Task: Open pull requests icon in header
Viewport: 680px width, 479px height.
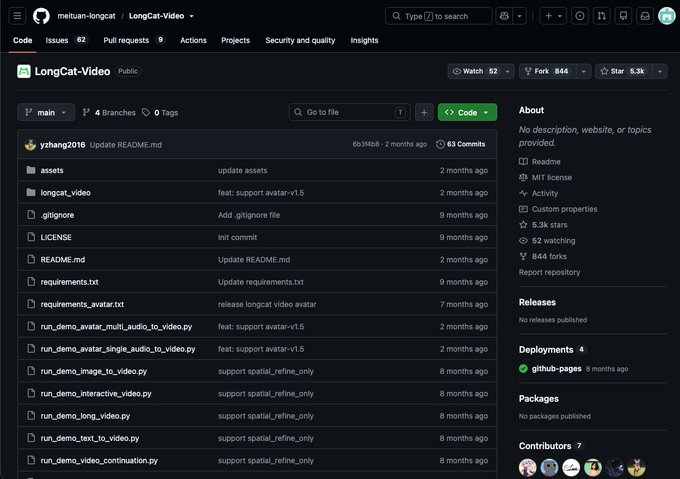Action: [x=602, y=16]
